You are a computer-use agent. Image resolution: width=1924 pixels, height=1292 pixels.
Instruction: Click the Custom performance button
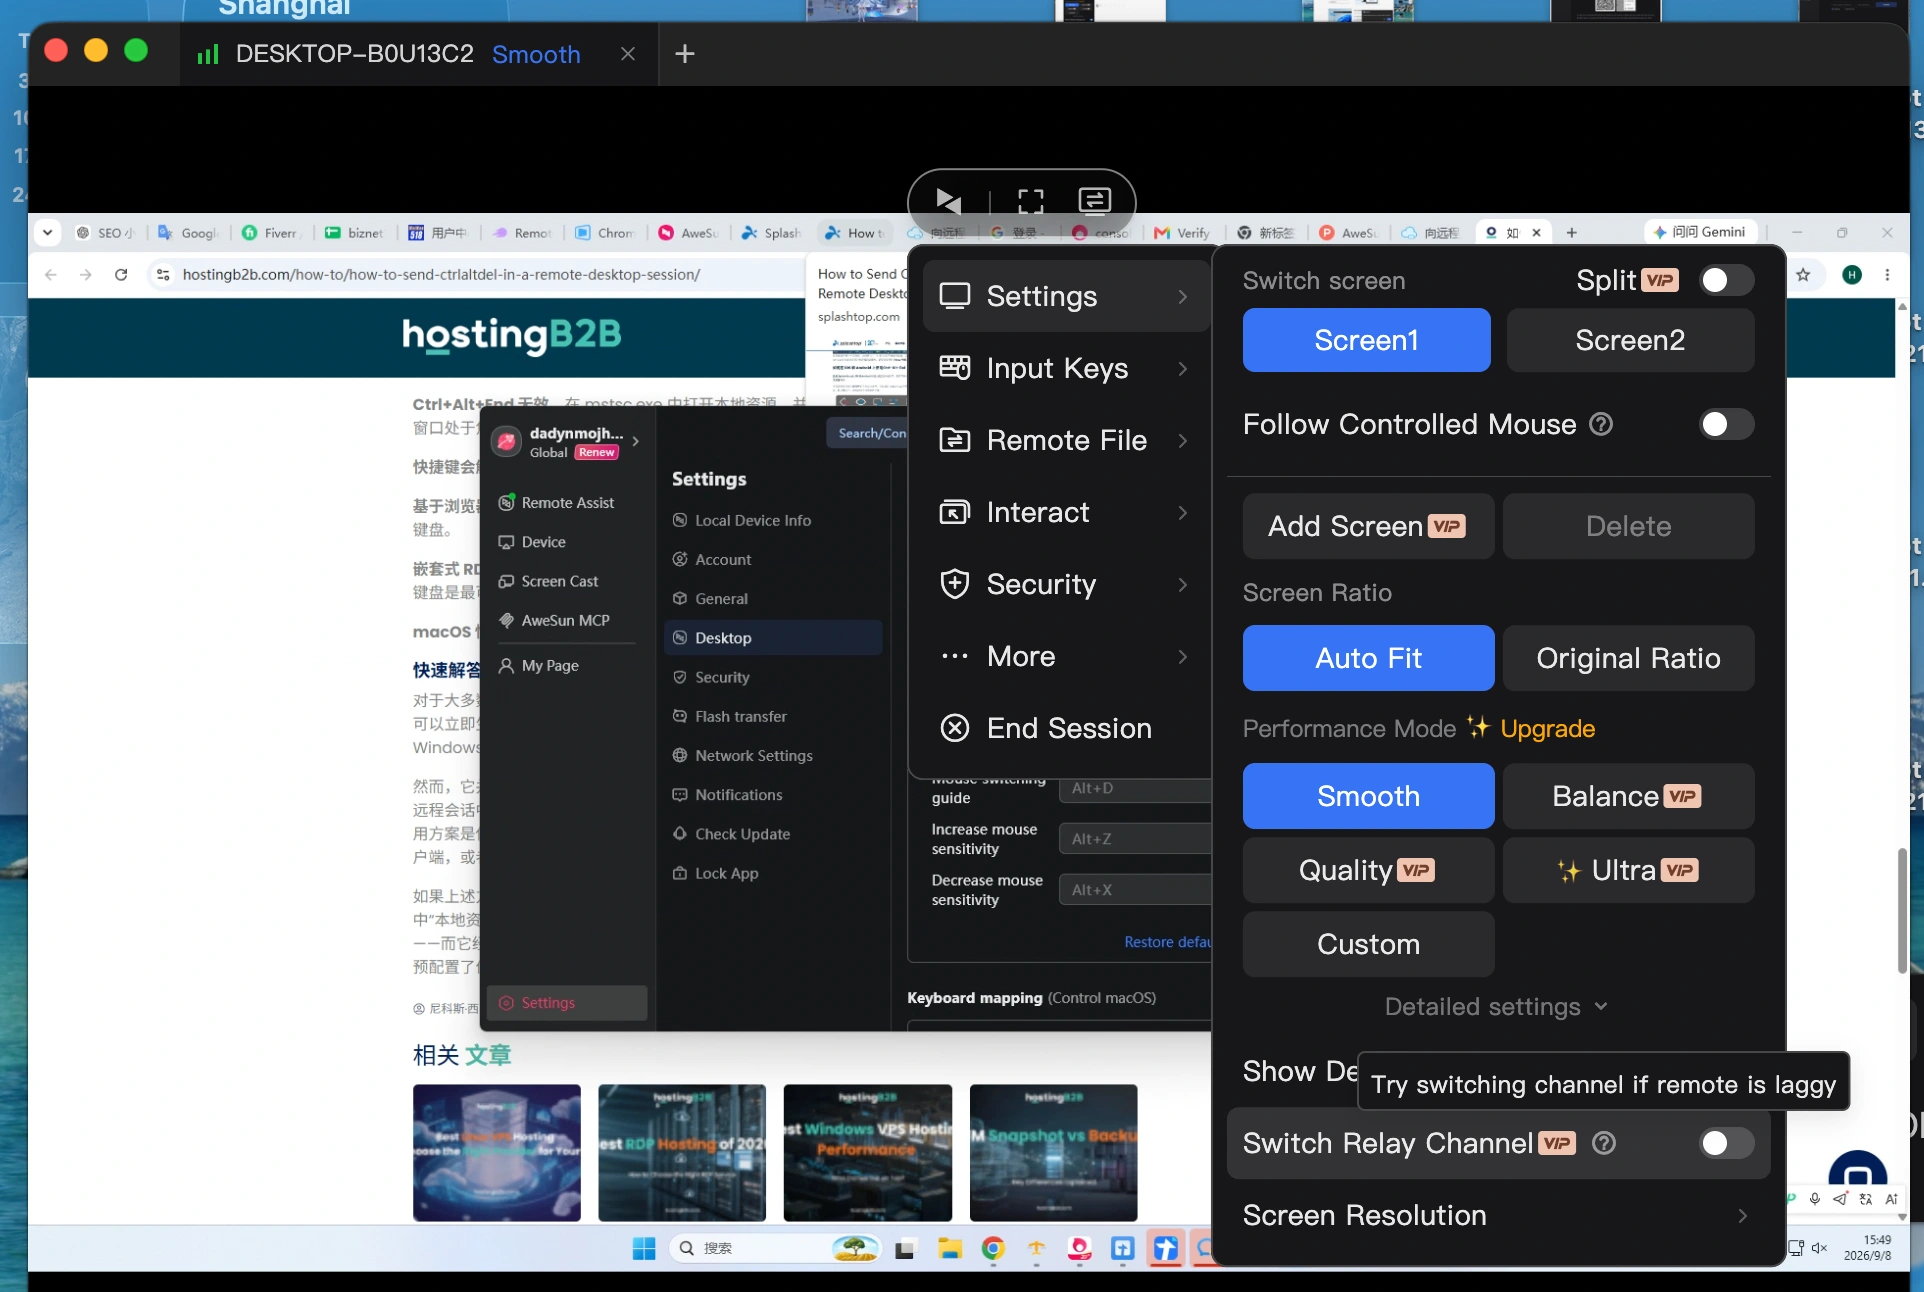(x=1368, y=944)
